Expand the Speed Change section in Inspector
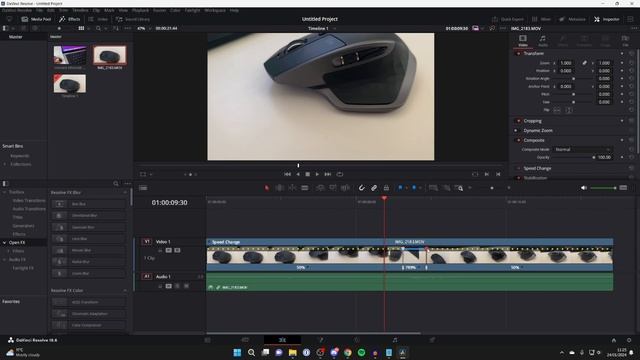This screenshot has height=360, width=640. coord(537,168)
